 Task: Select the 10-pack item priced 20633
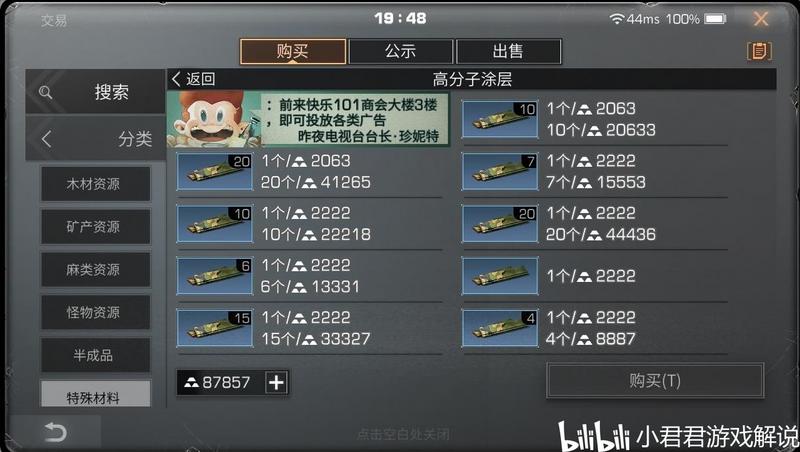pyautogui.click(x=594, y=119)
